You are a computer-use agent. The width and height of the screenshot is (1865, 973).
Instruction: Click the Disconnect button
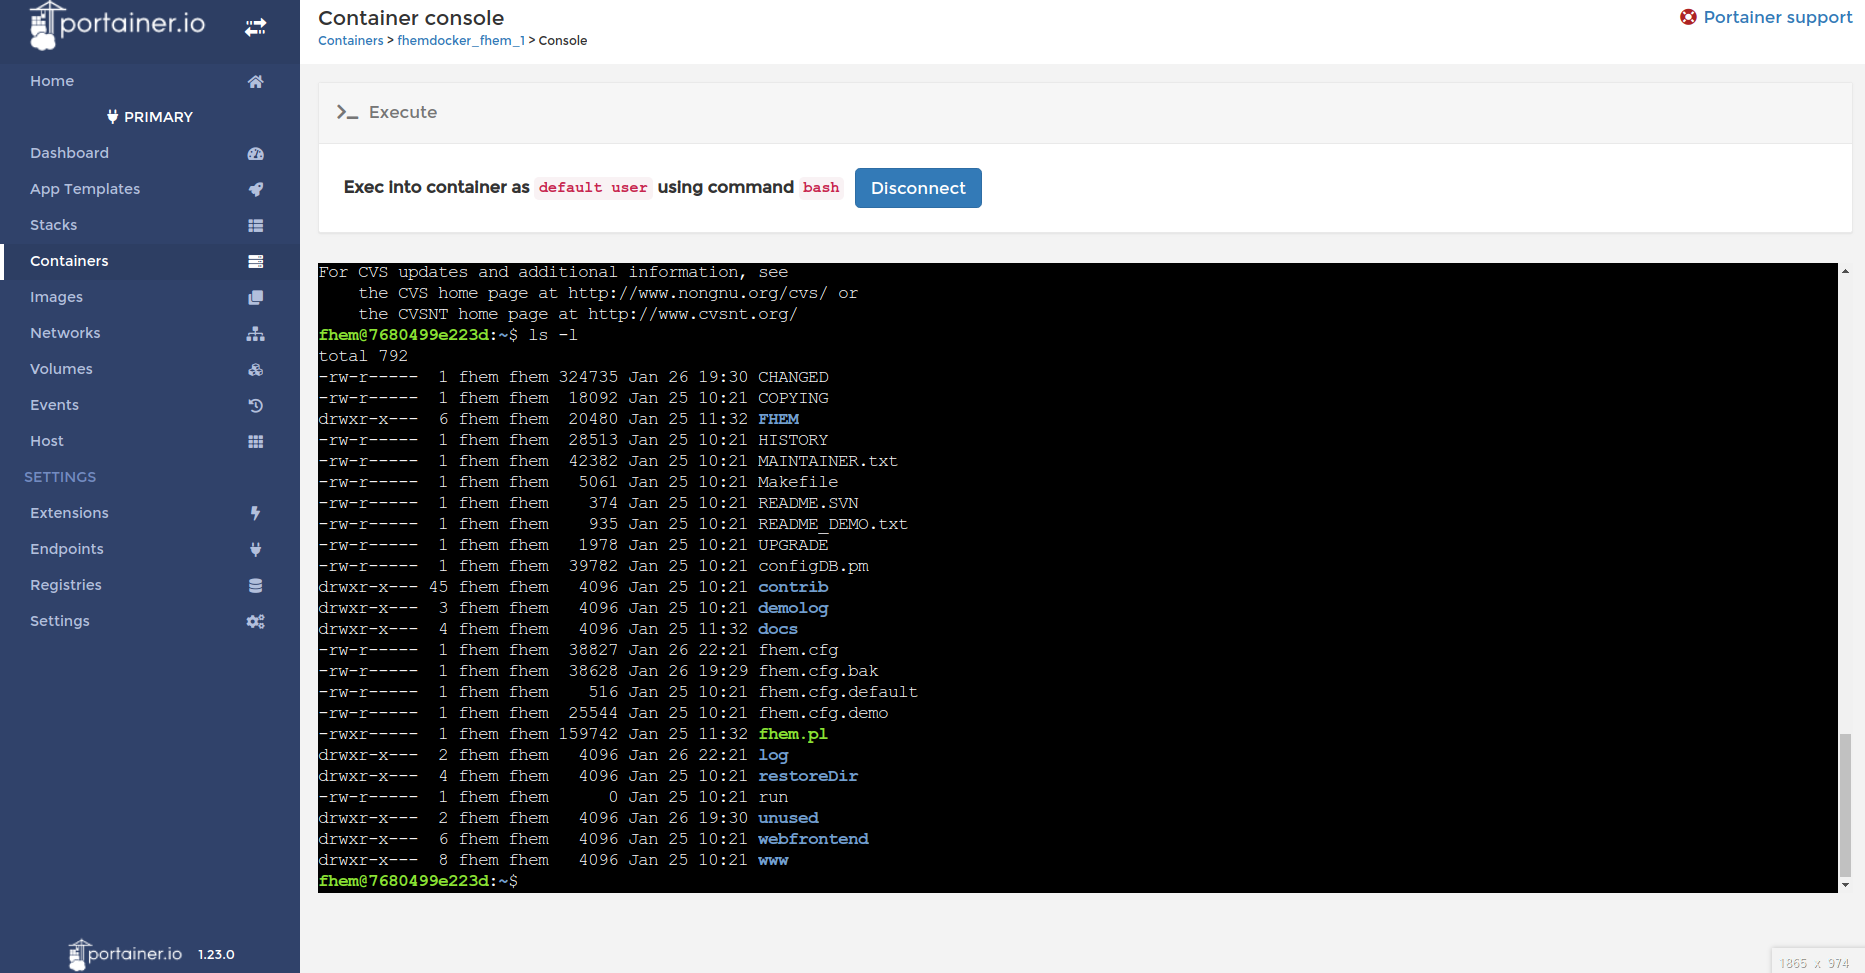918,188
